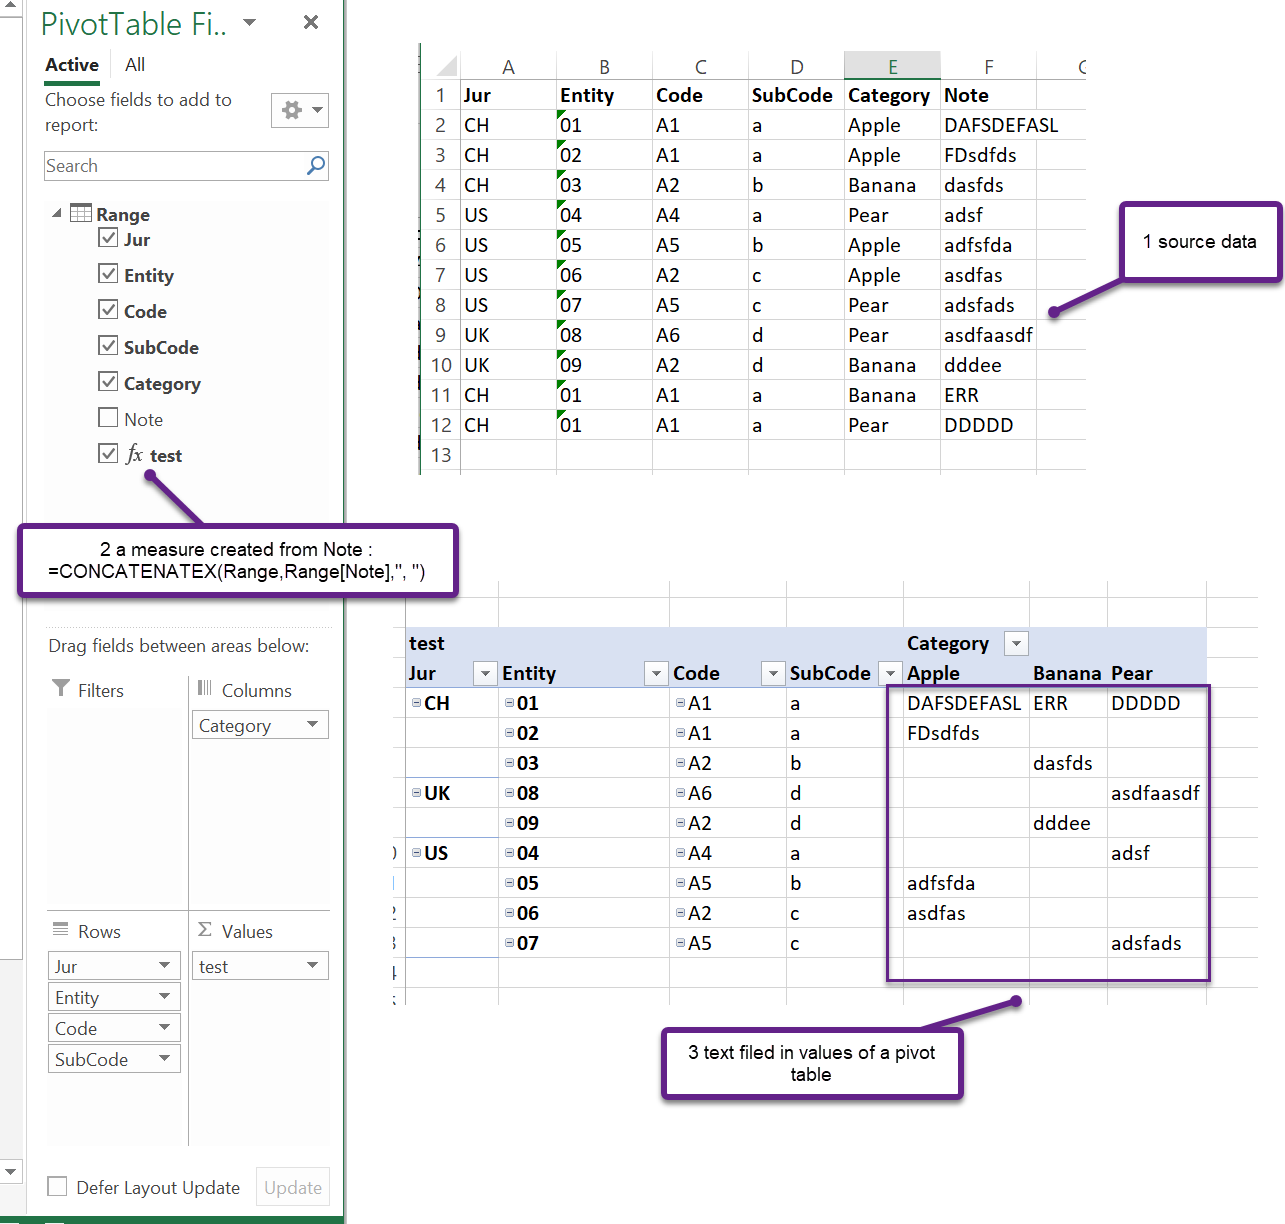The width and height of the screenshot is (1285, 1224).
Task: Click the Banana column header in the pivot
Action: [1067, 673]
